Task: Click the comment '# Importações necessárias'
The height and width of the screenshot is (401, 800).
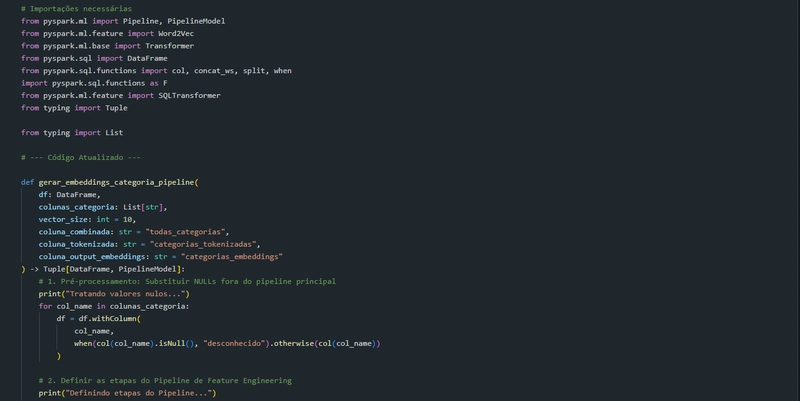Action: pyautogui.click(x=77, y=9)
